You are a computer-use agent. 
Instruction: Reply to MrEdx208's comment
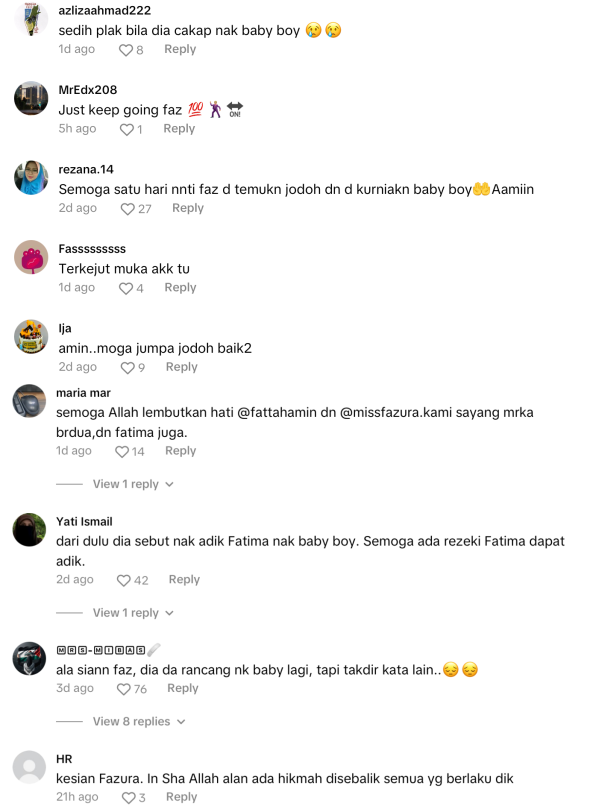[x=179, y=128]
